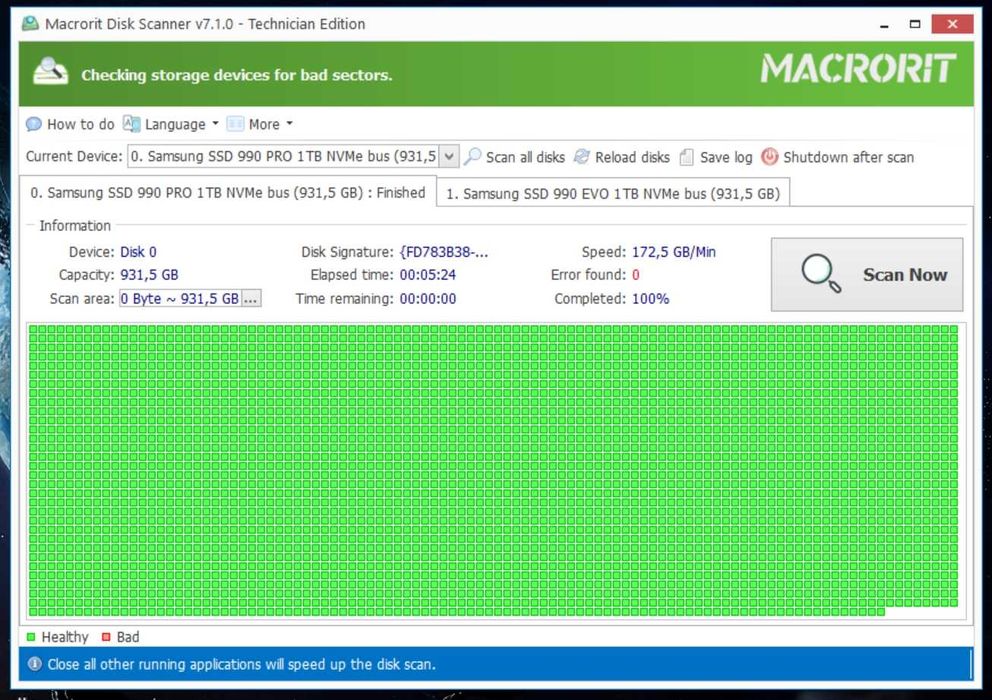This screenshot has height=700, width=992.
Task: Click the Disk Signature value {FD783B38-...
Action: [444, 252]
